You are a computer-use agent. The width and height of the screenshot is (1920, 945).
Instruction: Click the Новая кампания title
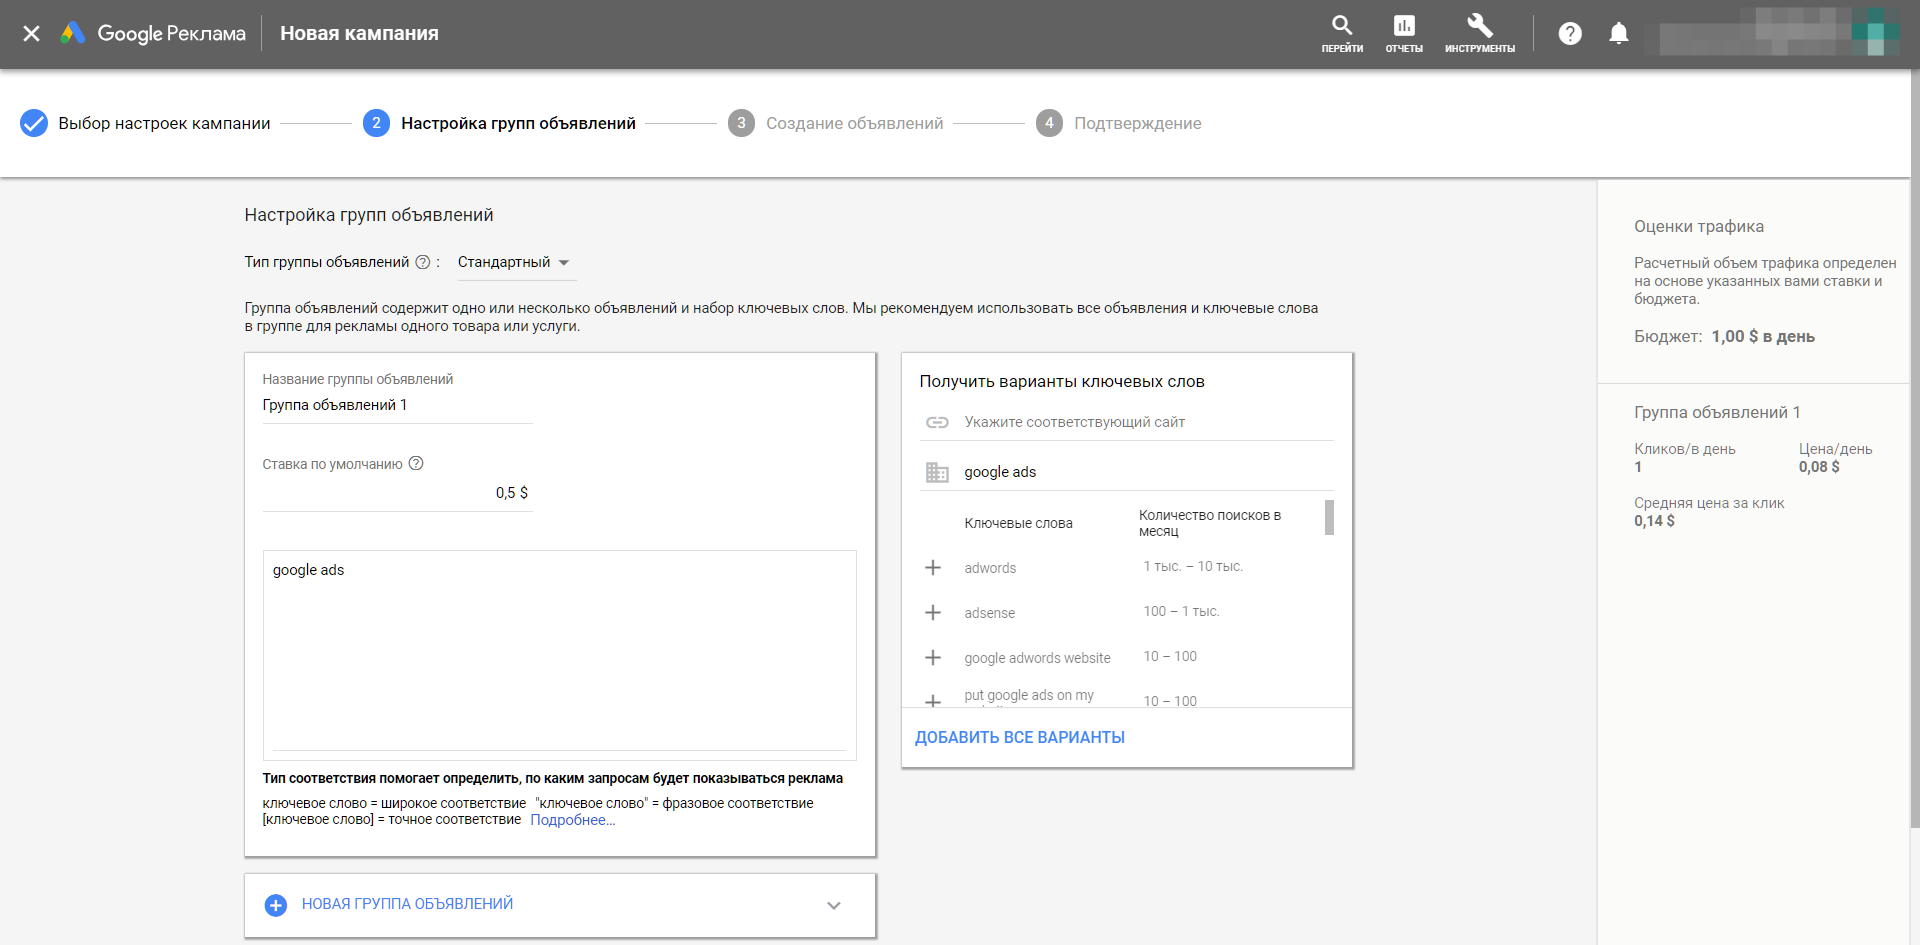(x=359, y=33)
